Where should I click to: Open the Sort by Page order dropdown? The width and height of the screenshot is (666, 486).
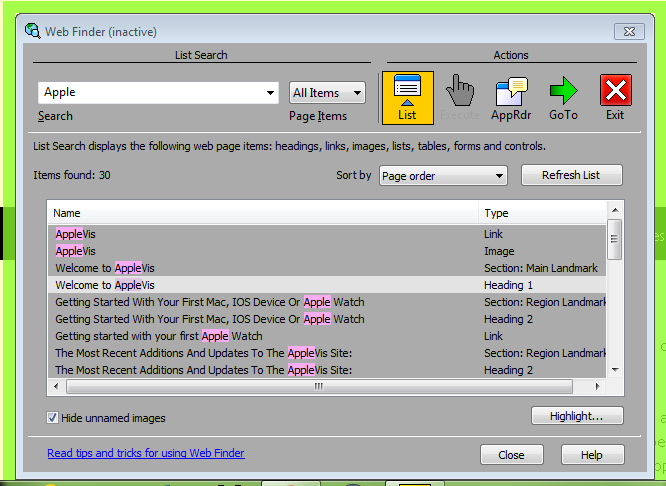(x=443, y=176)
